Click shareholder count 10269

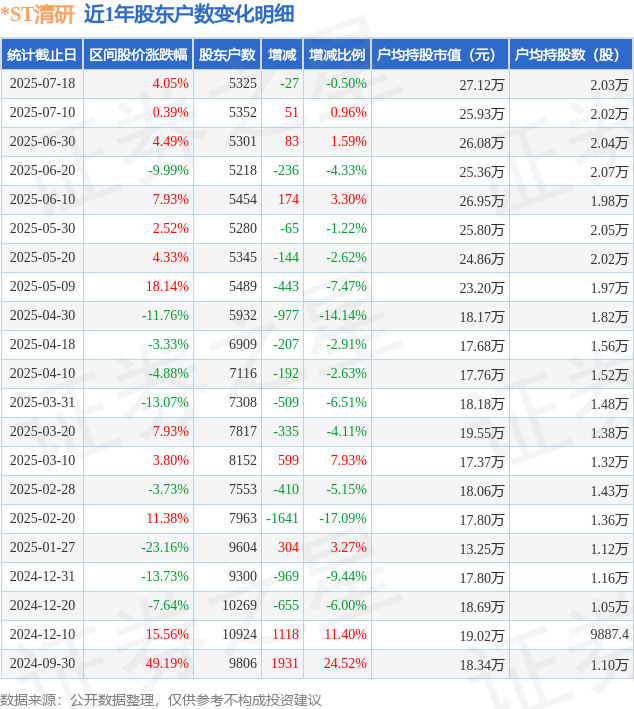coord(240,605)
